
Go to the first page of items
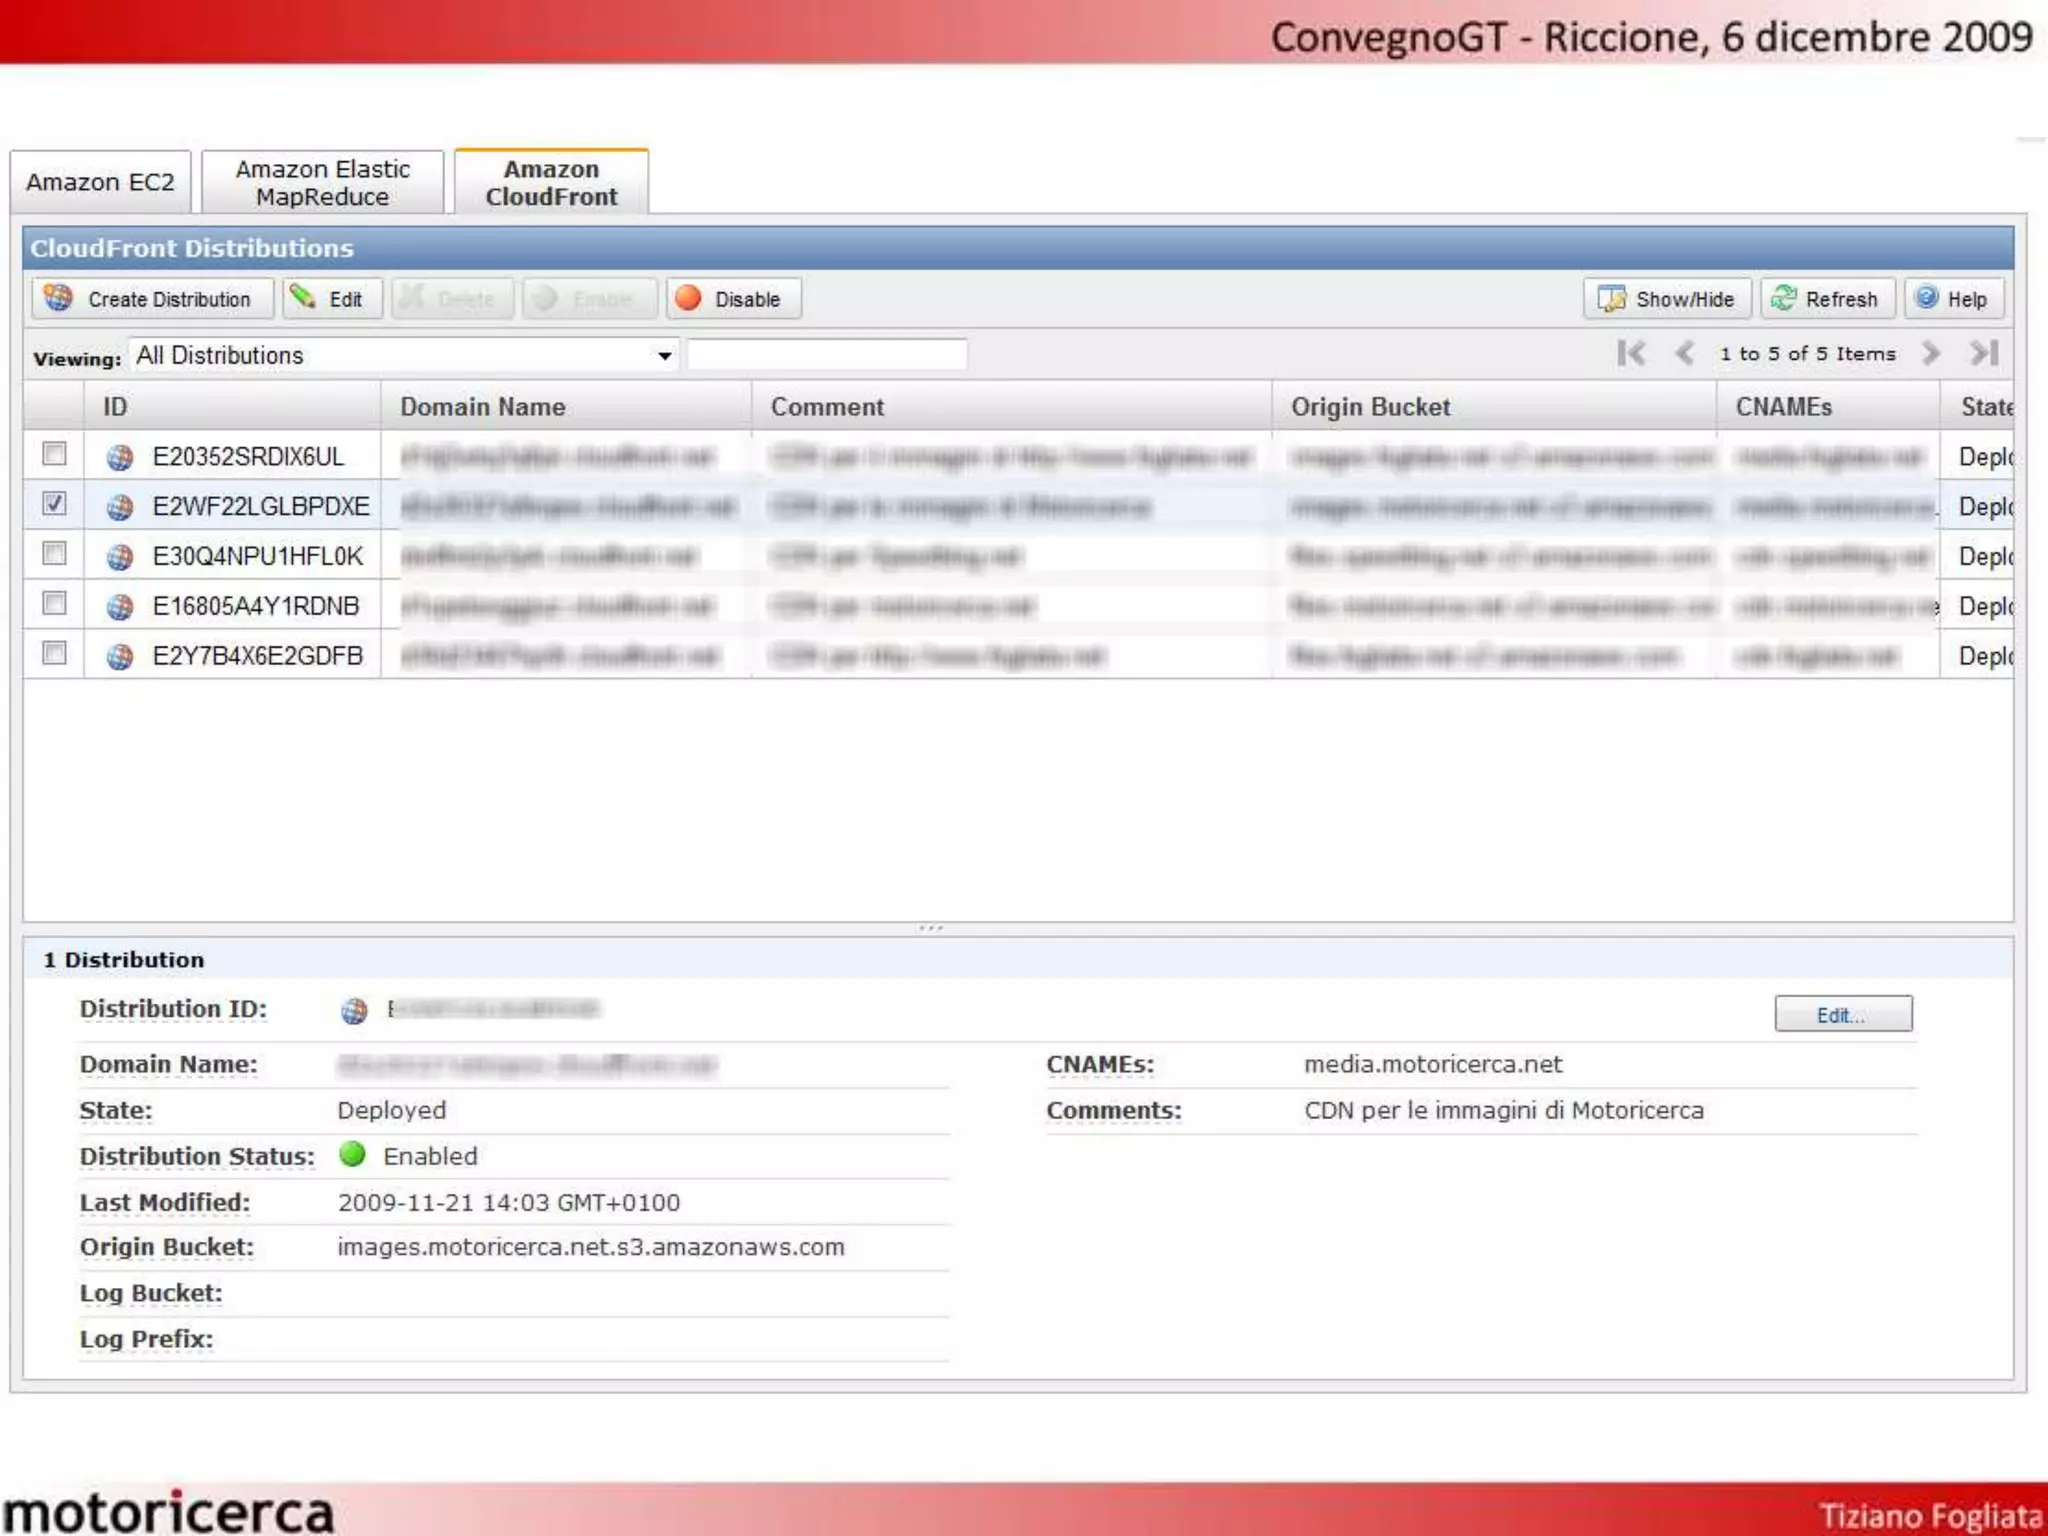coord(1631,353)
